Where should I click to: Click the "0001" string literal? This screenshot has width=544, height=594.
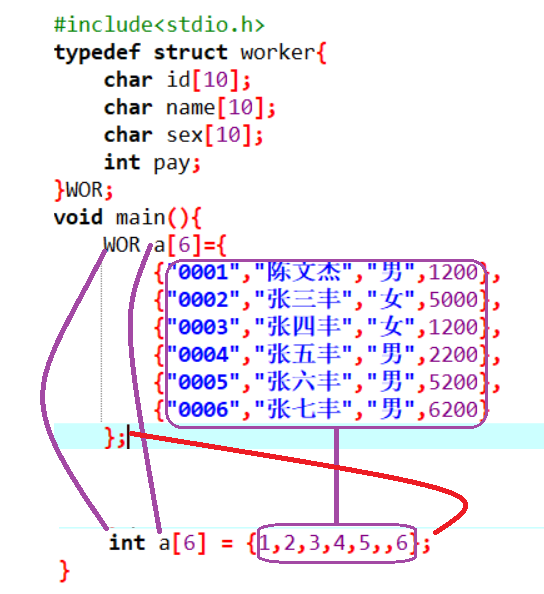[x=203, y=272]
